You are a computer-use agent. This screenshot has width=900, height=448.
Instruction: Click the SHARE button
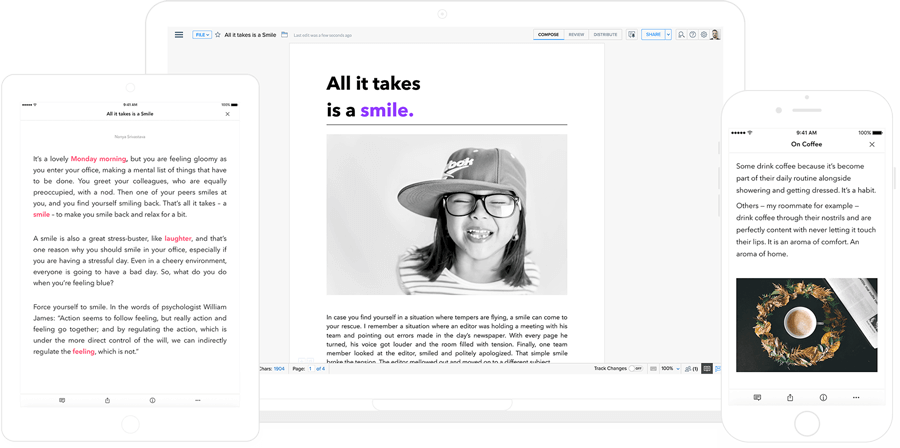tap(652, 34)
